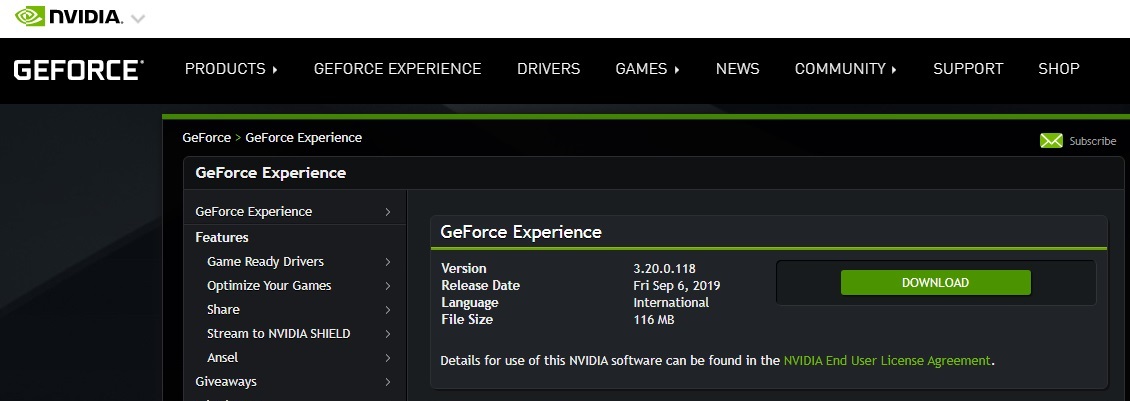
Task: Click the GeForce breadcrumb link
Action: (x=207, y=137)
